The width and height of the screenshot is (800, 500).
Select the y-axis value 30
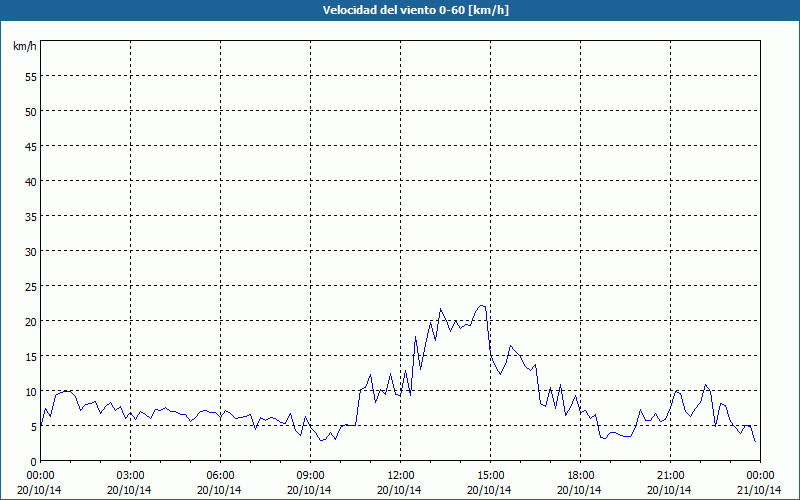tap(31, 252)
